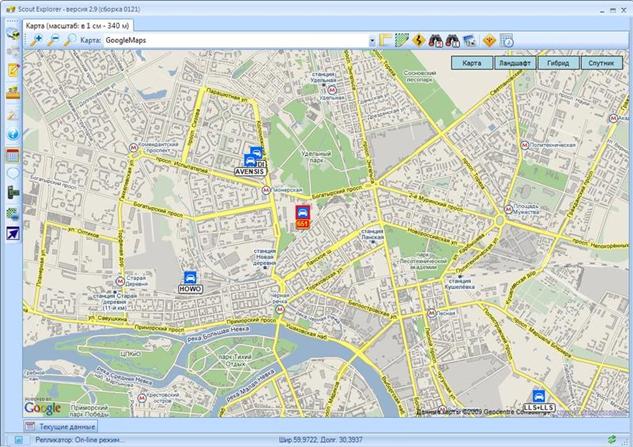Click the red 651 vehicle marker
This screenshot has height=447, width=633.
[x=302, y=217]
